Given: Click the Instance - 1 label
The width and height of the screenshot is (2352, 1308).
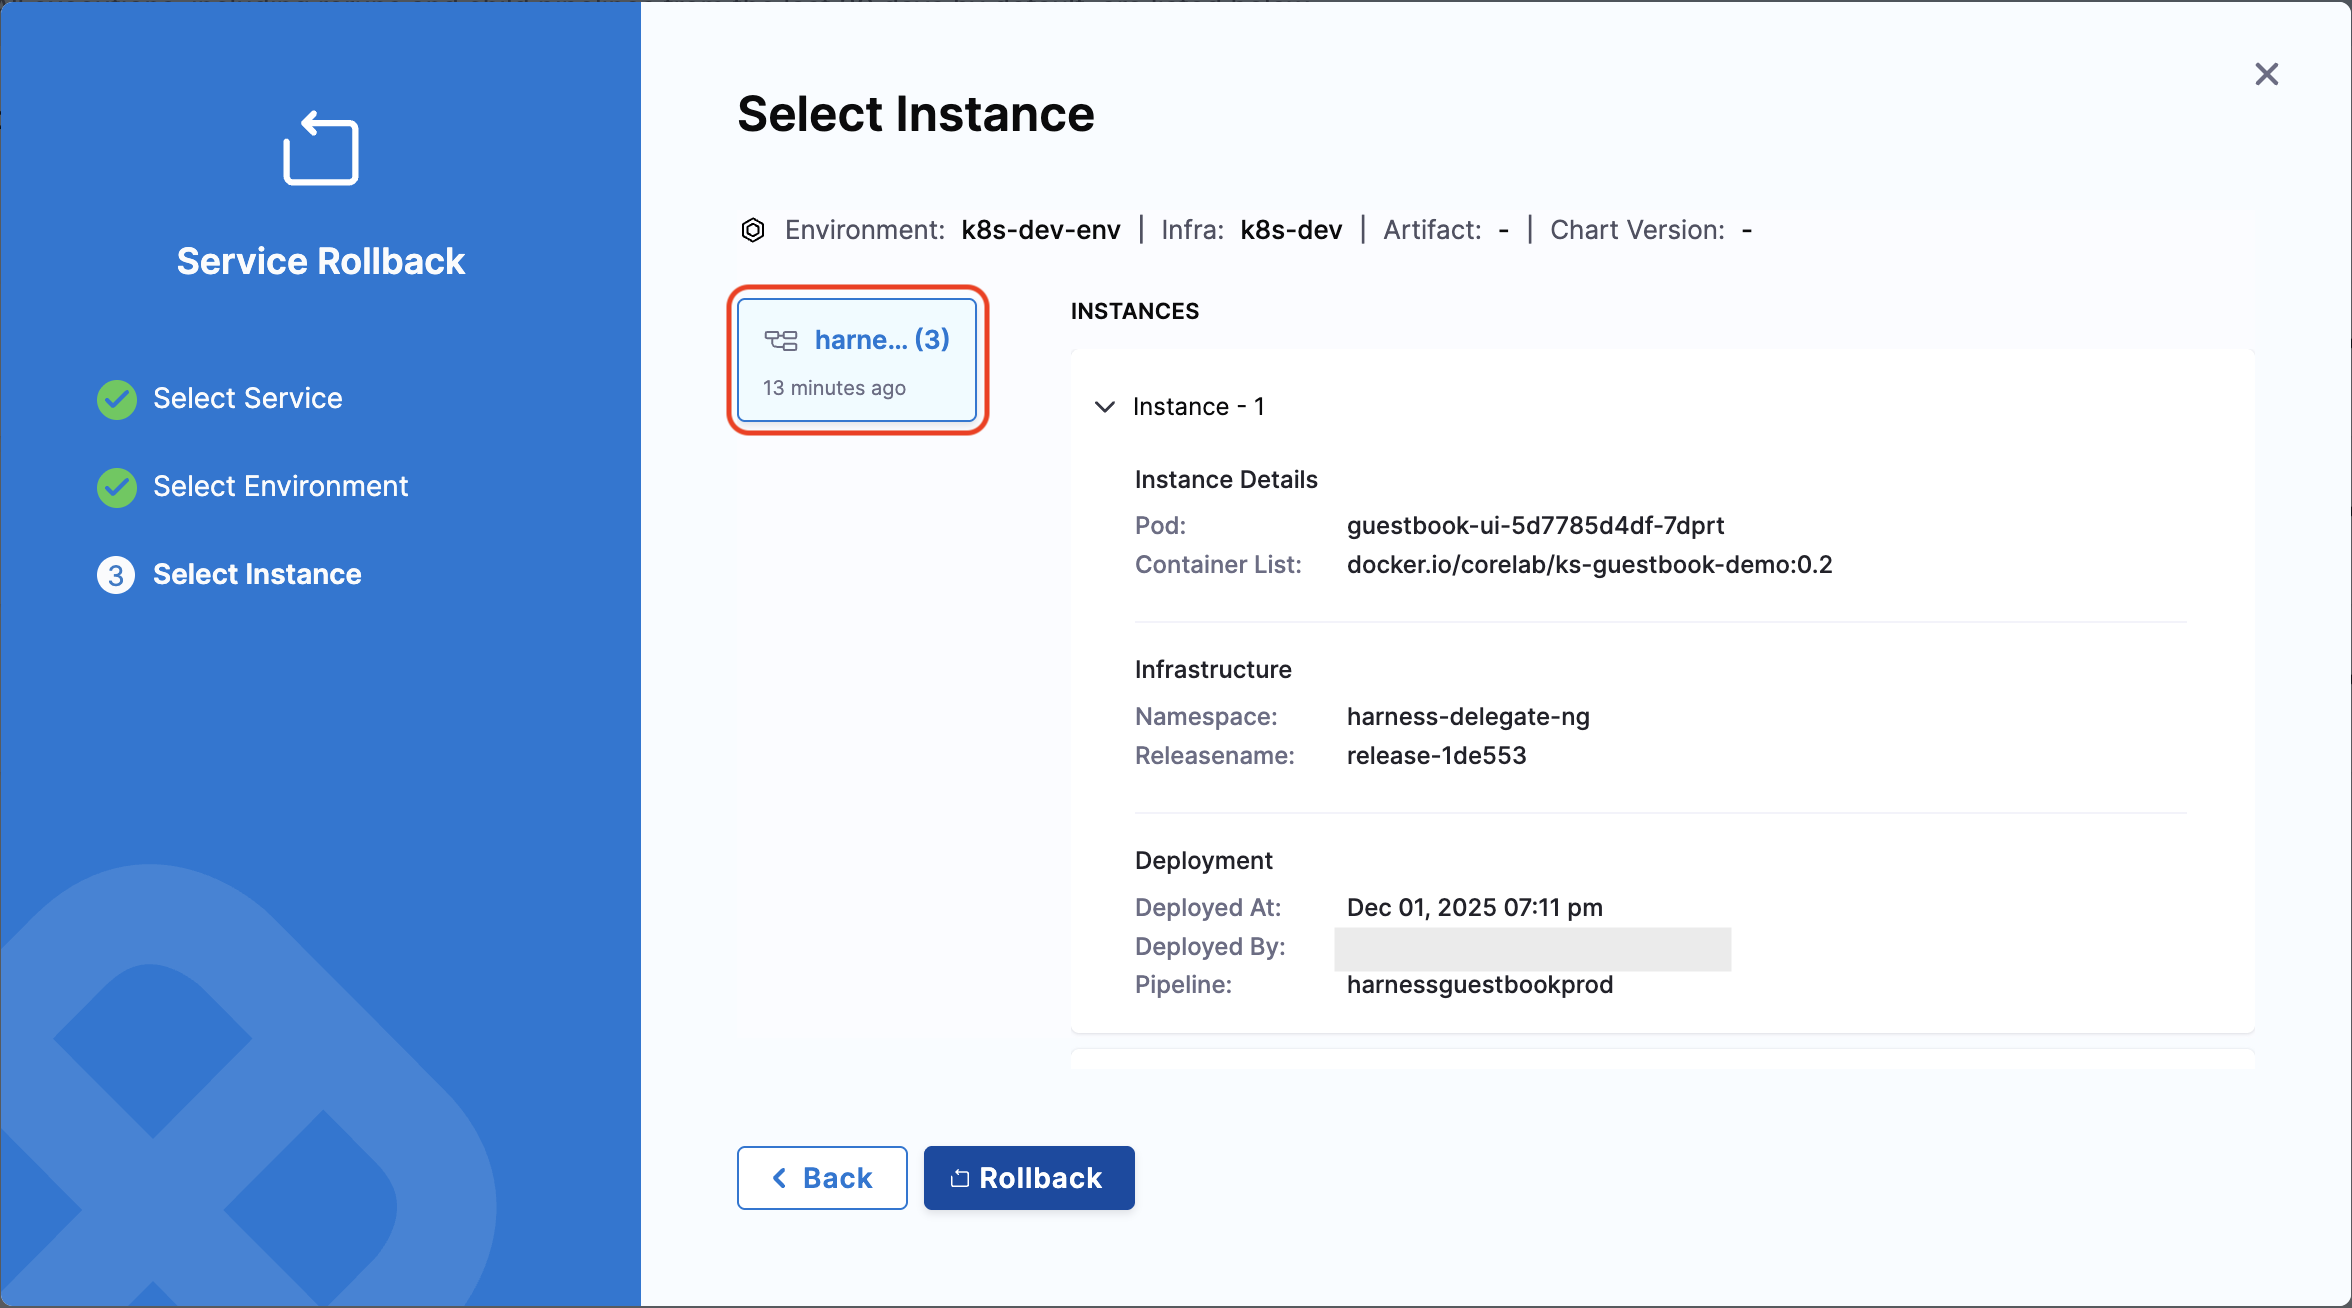Looking at the screenshot, I should pos(1198,407).
